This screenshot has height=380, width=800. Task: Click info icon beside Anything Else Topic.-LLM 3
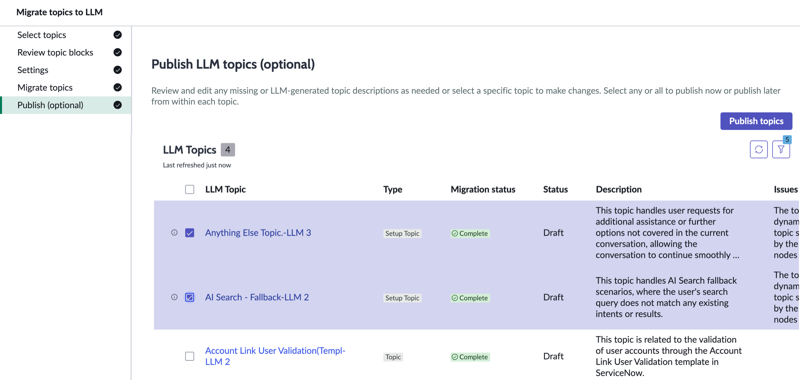174,233
